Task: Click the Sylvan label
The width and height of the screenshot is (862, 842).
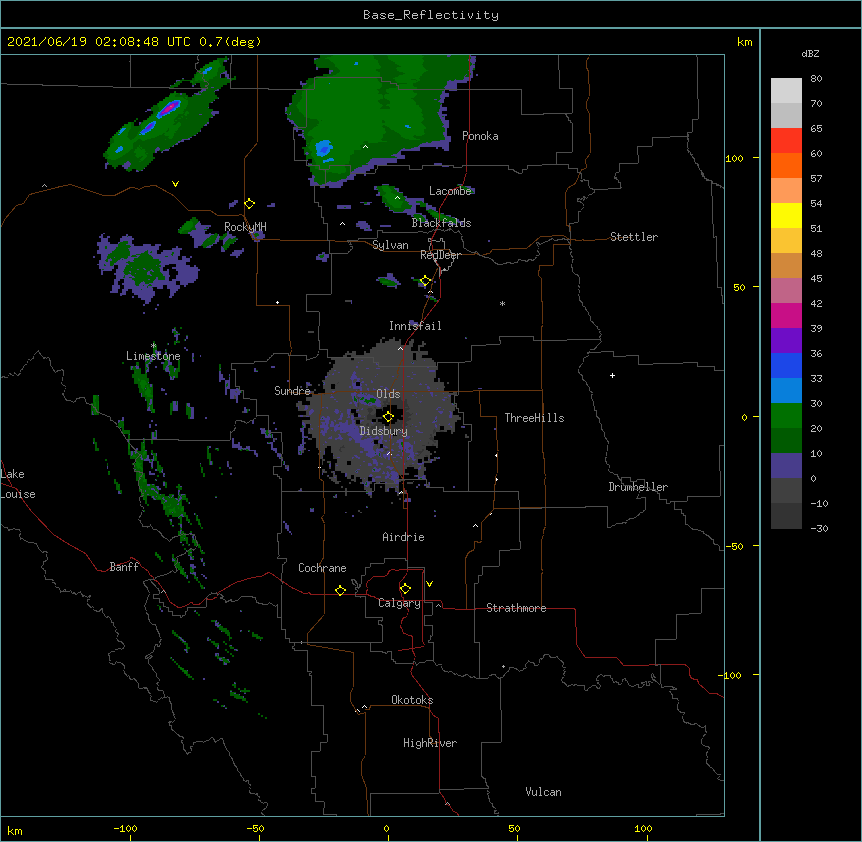Action: [390, 245]
